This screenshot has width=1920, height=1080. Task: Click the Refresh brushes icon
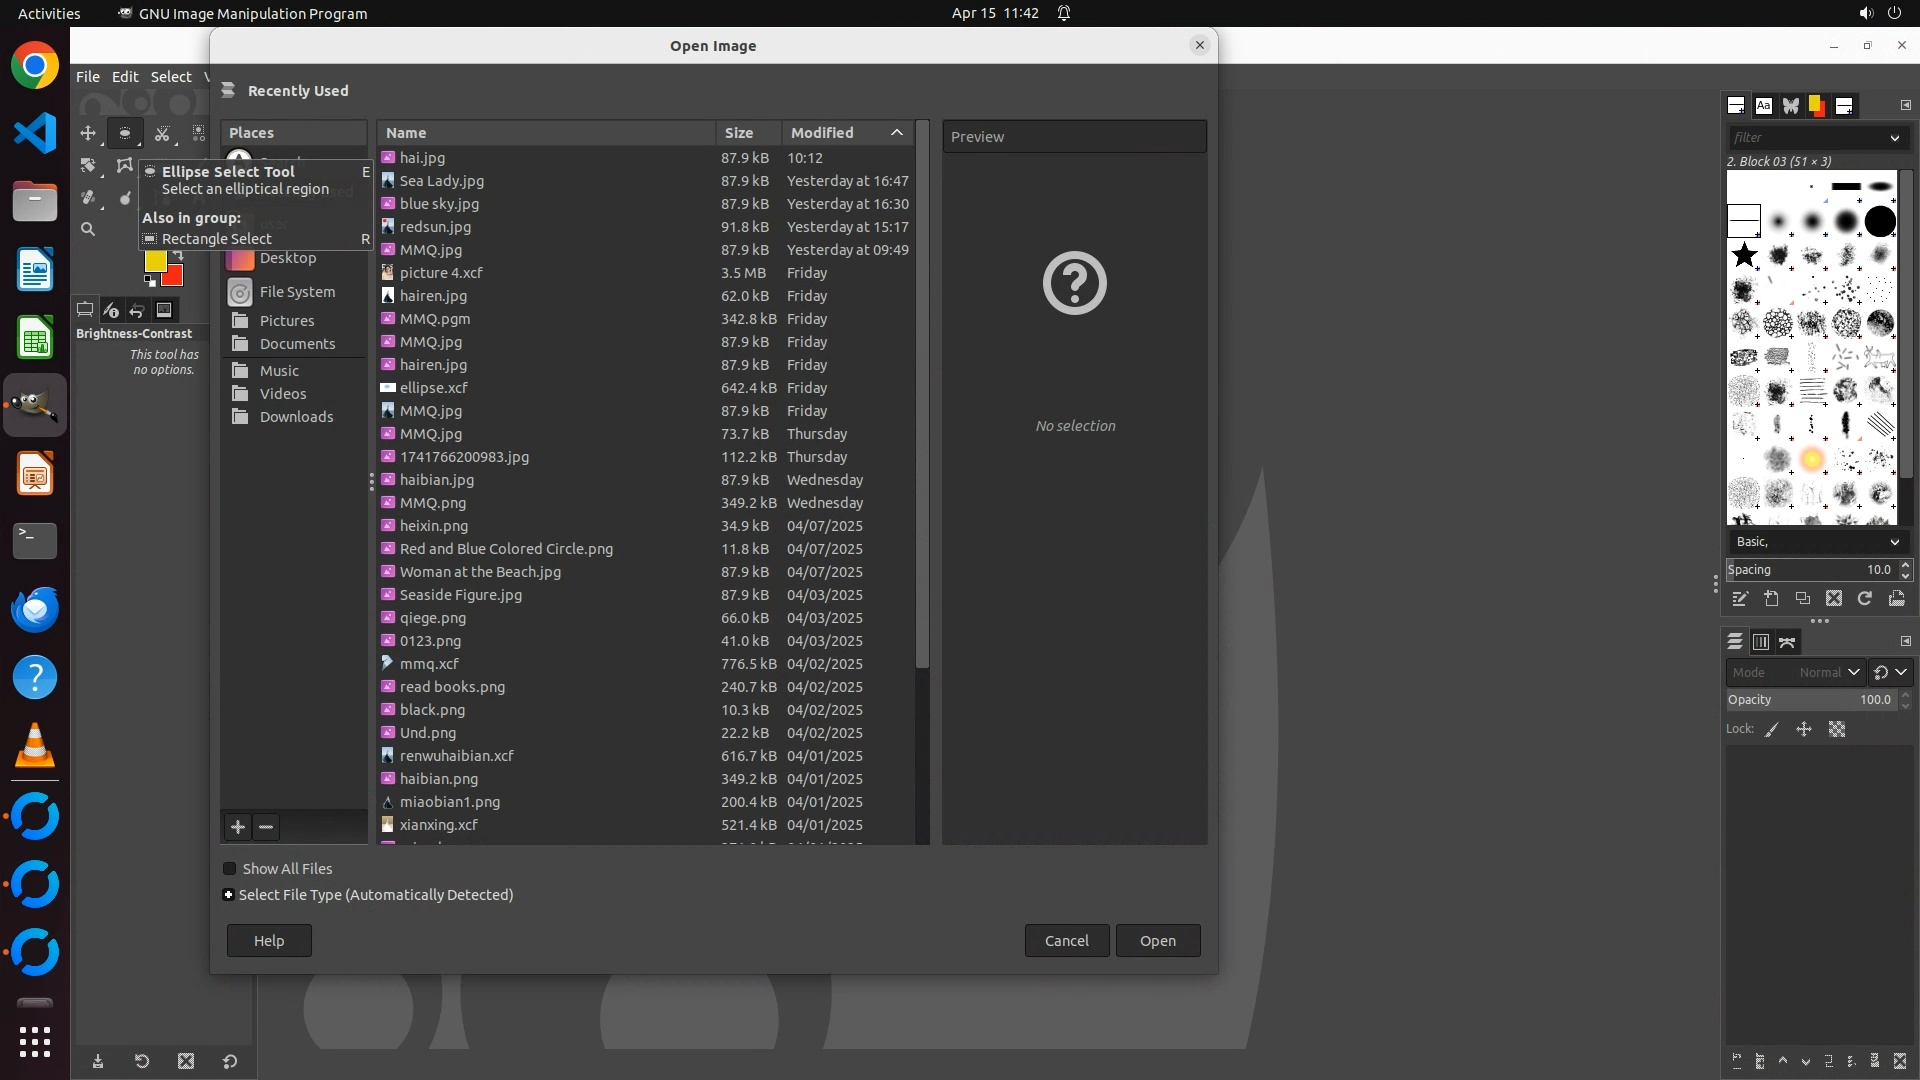coord(1864,599)
